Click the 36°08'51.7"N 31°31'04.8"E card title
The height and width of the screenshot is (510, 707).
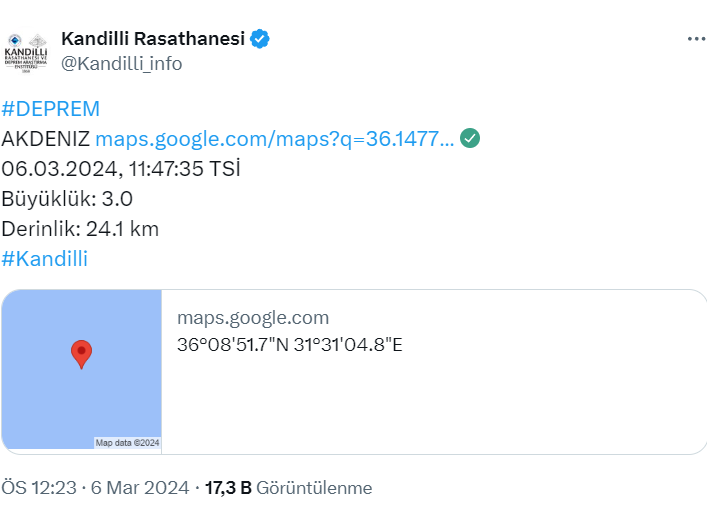pos(290,345)
